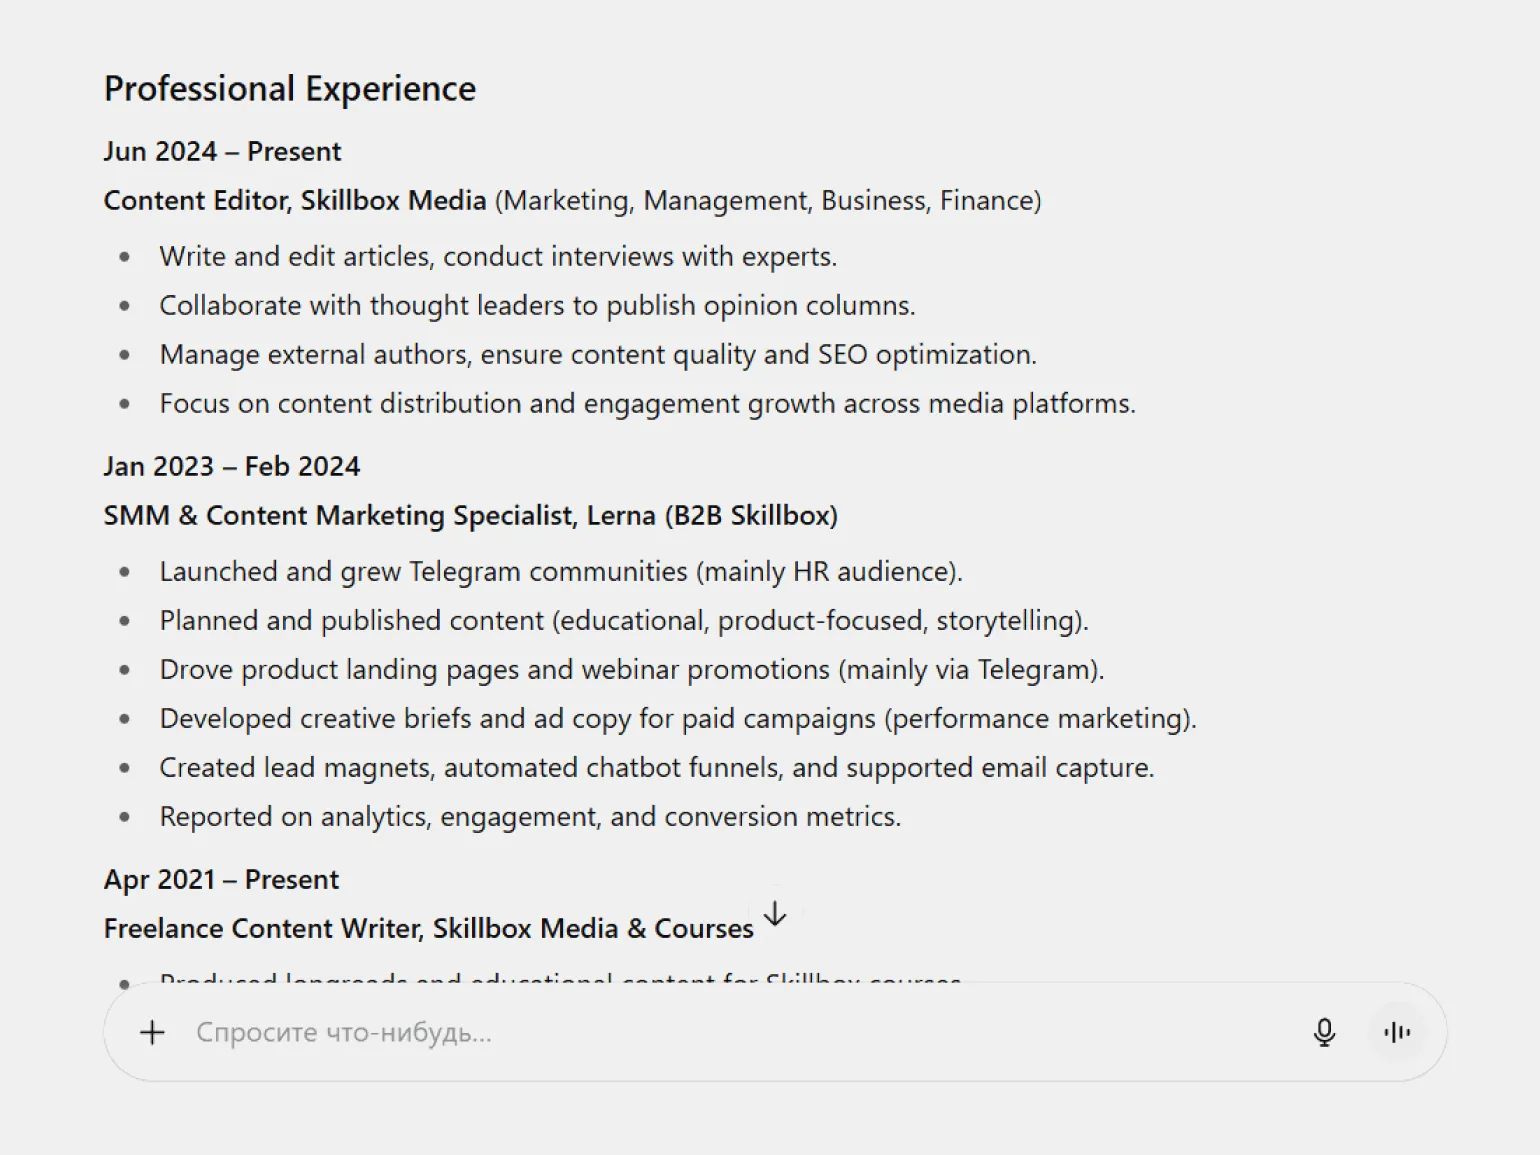
Task: Click the "Focus on content distribution" bullet
Action: click(x=647, y=404)
